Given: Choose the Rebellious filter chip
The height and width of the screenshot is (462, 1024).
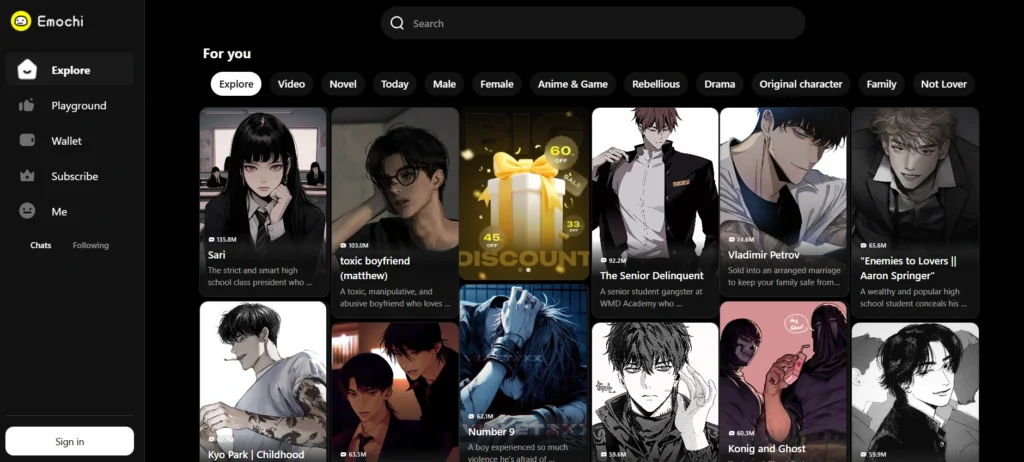Looking at the screenshot, I should pyautogui.click(x=656, y=84).
